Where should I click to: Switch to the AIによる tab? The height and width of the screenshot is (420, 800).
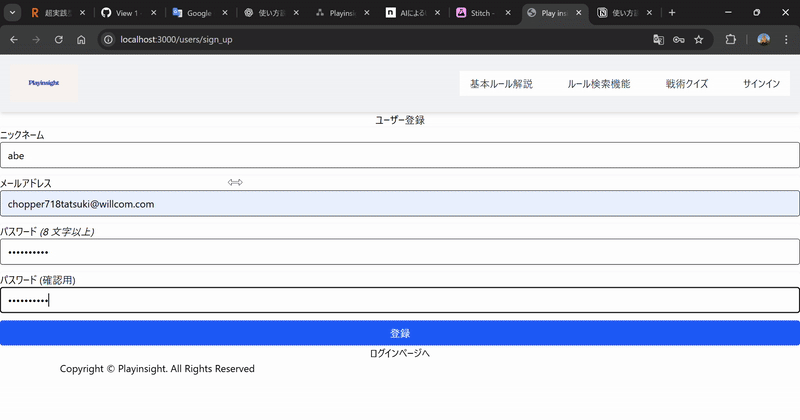406,13
